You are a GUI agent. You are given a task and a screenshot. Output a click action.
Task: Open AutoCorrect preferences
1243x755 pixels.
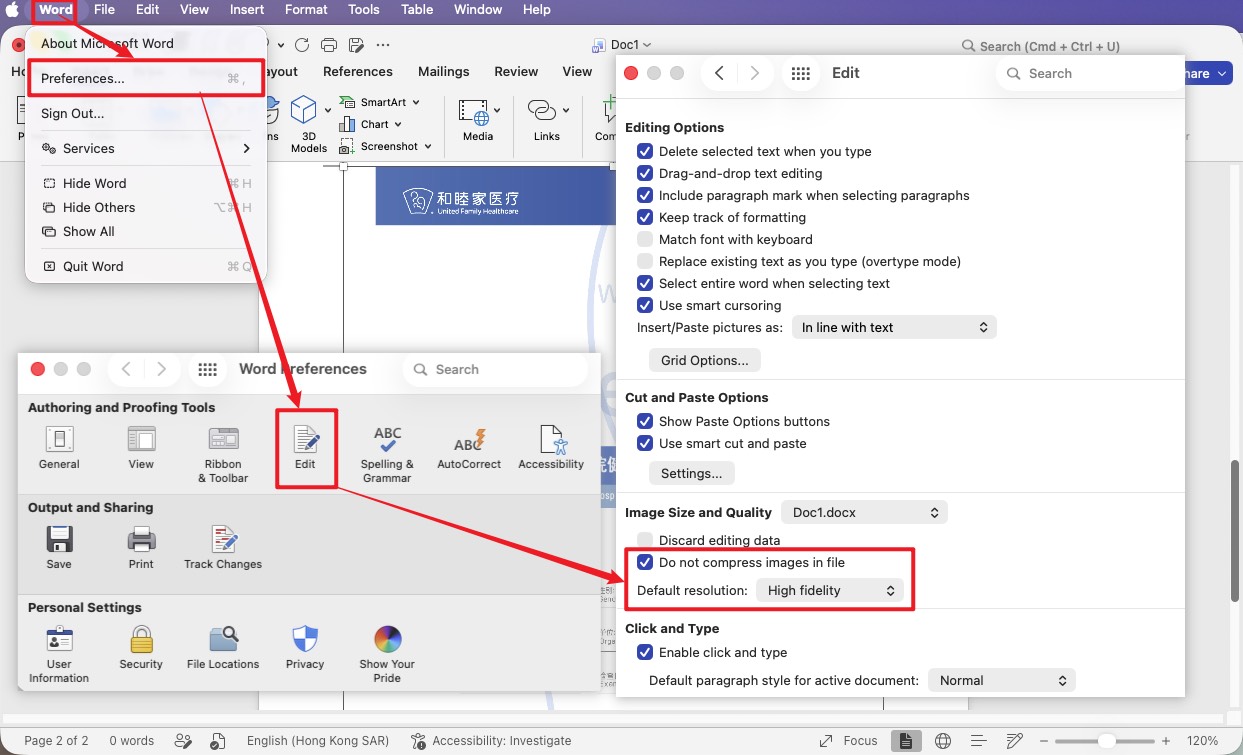click(x=469, y=440)
